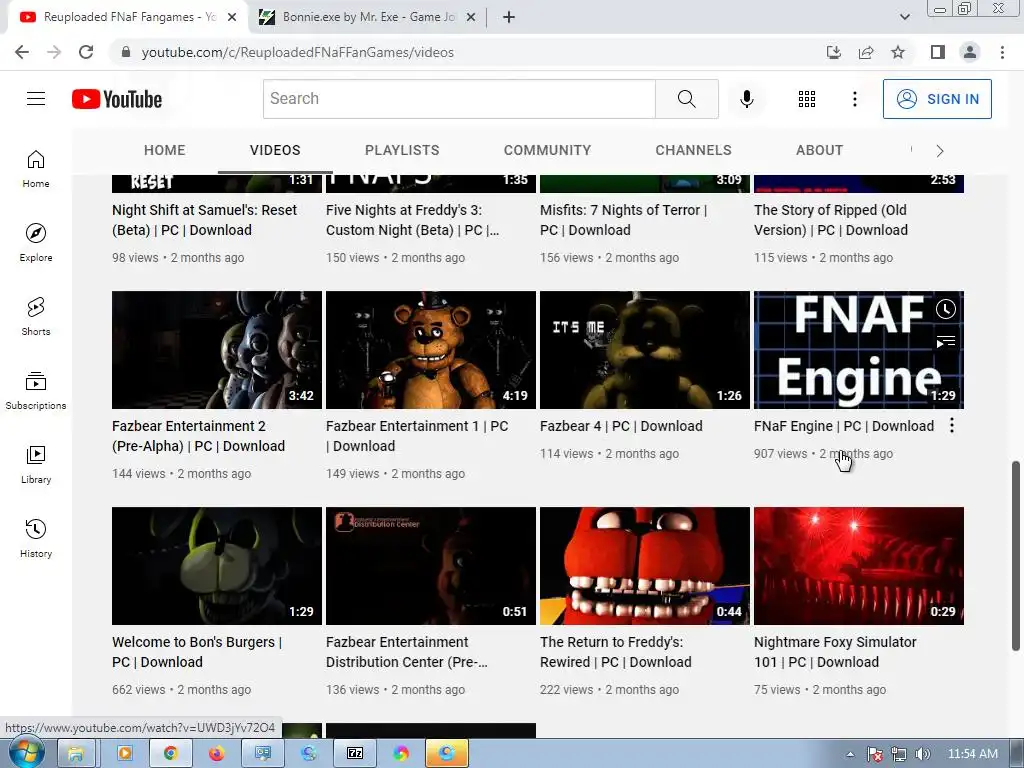The image size is (1024, 768).
Task: Open the Windows Start menu
Action: click(x=27, y=752)
